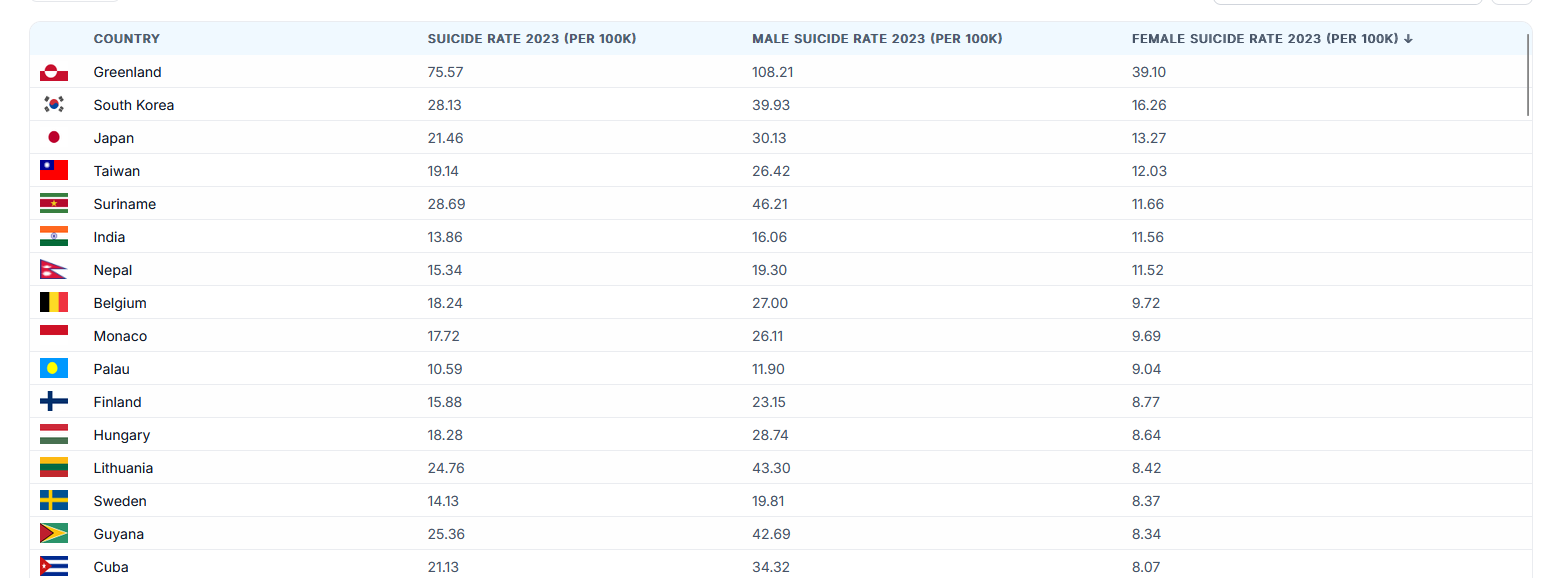Open the Hungary country link
This screenshot has height=578, width=1565.
tap(122, 435)
